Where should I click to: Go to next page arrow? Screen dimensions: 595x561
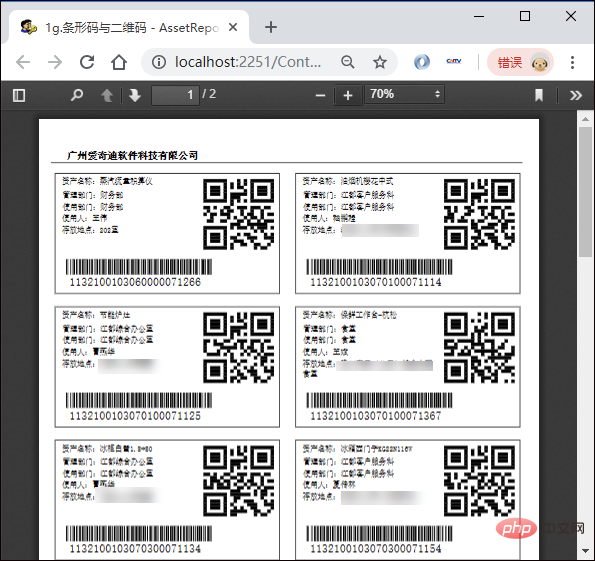[x=135, y=95]
